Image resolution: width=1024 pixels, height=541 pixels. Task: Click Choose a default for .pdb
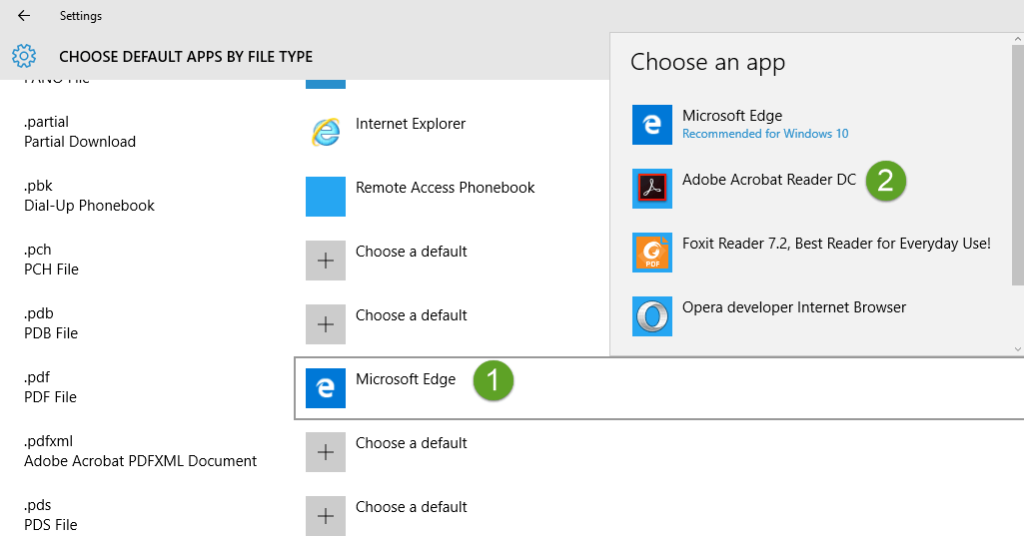point(411,316)
